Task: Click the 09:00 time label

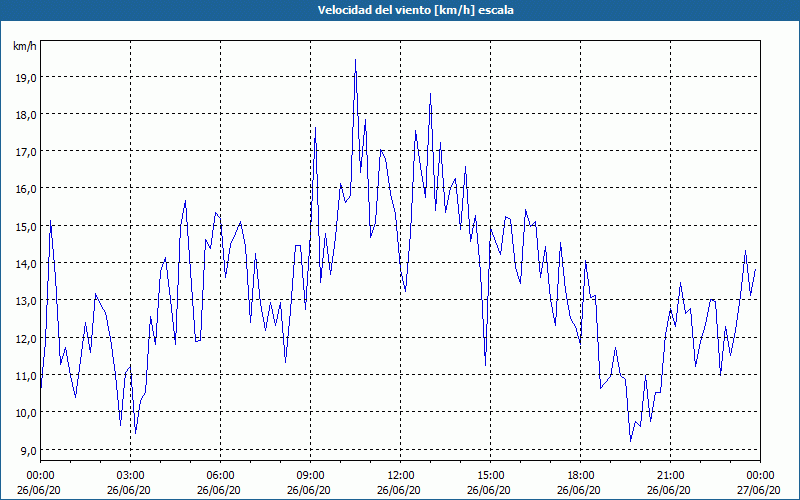Action: coord(311,476)
